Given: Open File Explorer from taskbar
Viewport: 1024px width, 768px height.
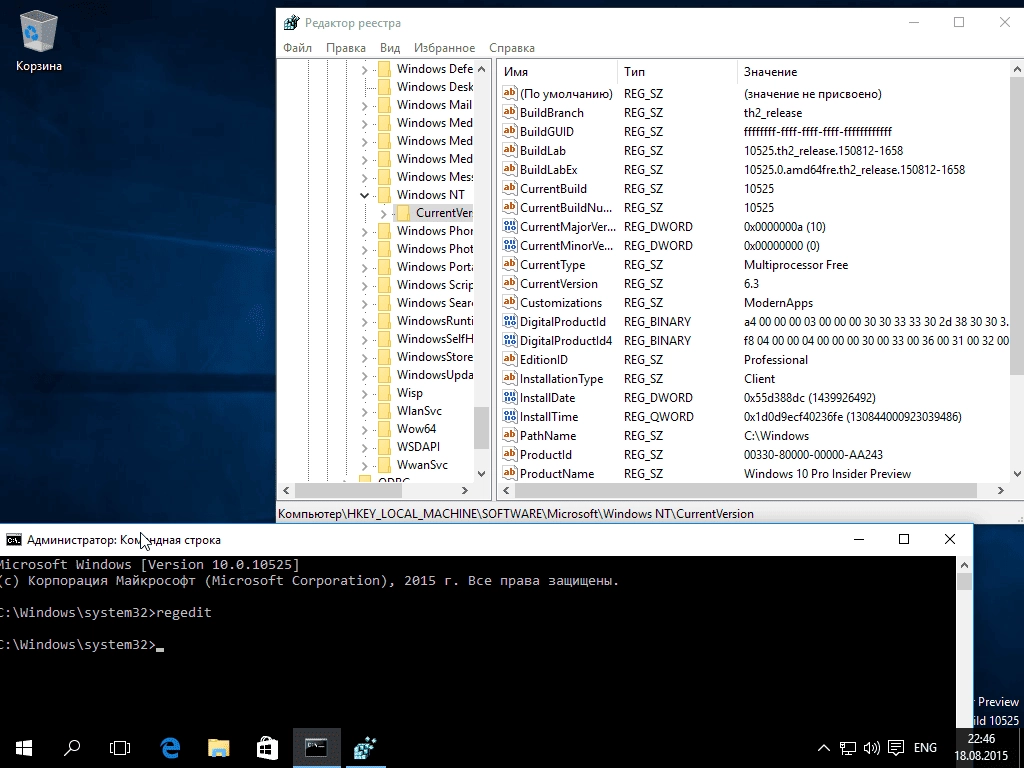Looking at the screenshot, I should (x=219, y=748).
